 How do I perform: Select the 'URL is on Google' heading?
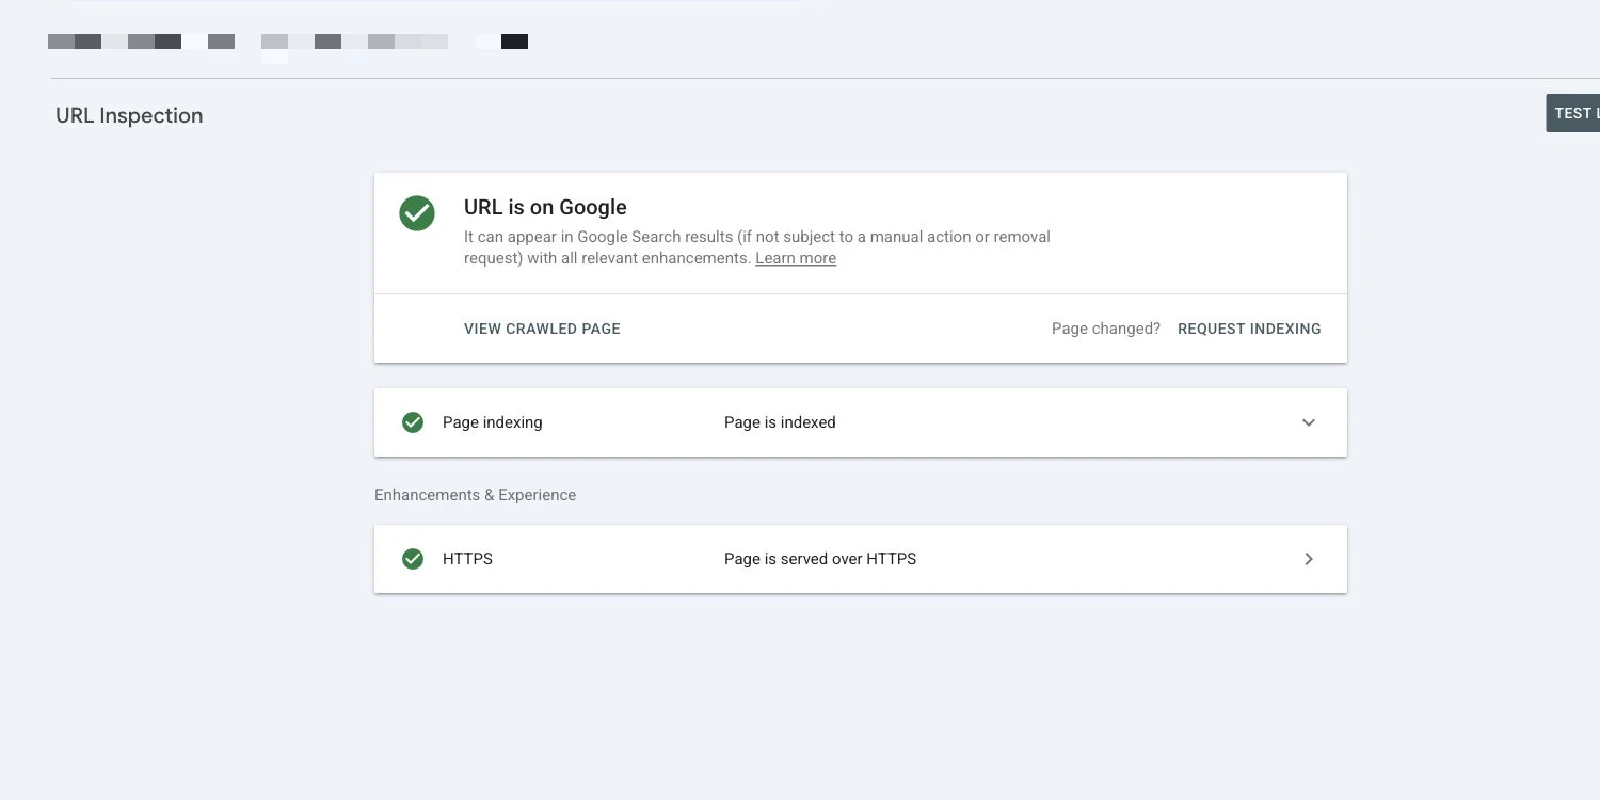[545, 207]
